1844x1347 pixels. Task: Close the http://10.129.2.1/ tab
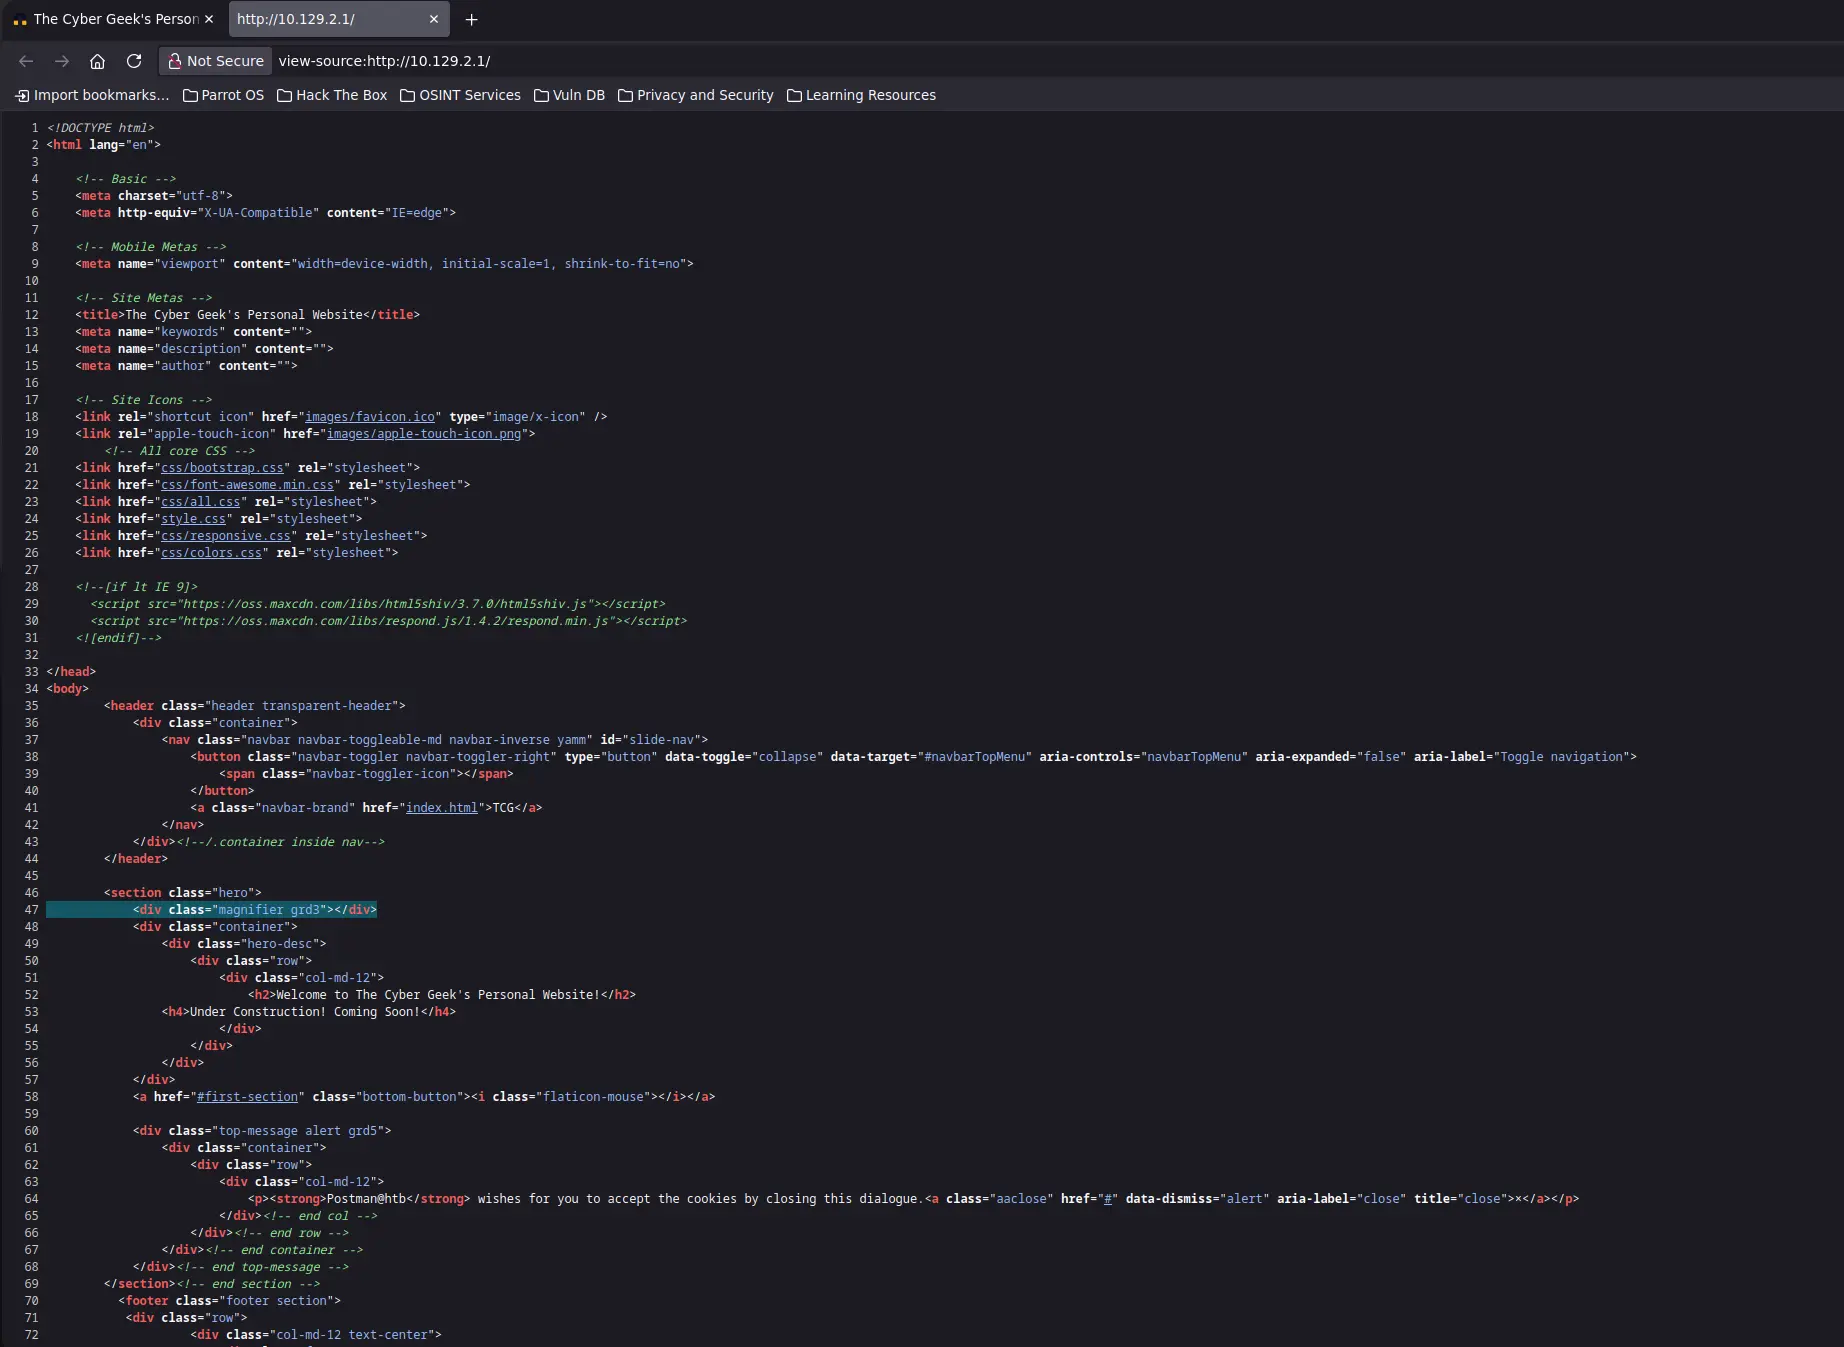pyautogui.click(x=434, y=19)
